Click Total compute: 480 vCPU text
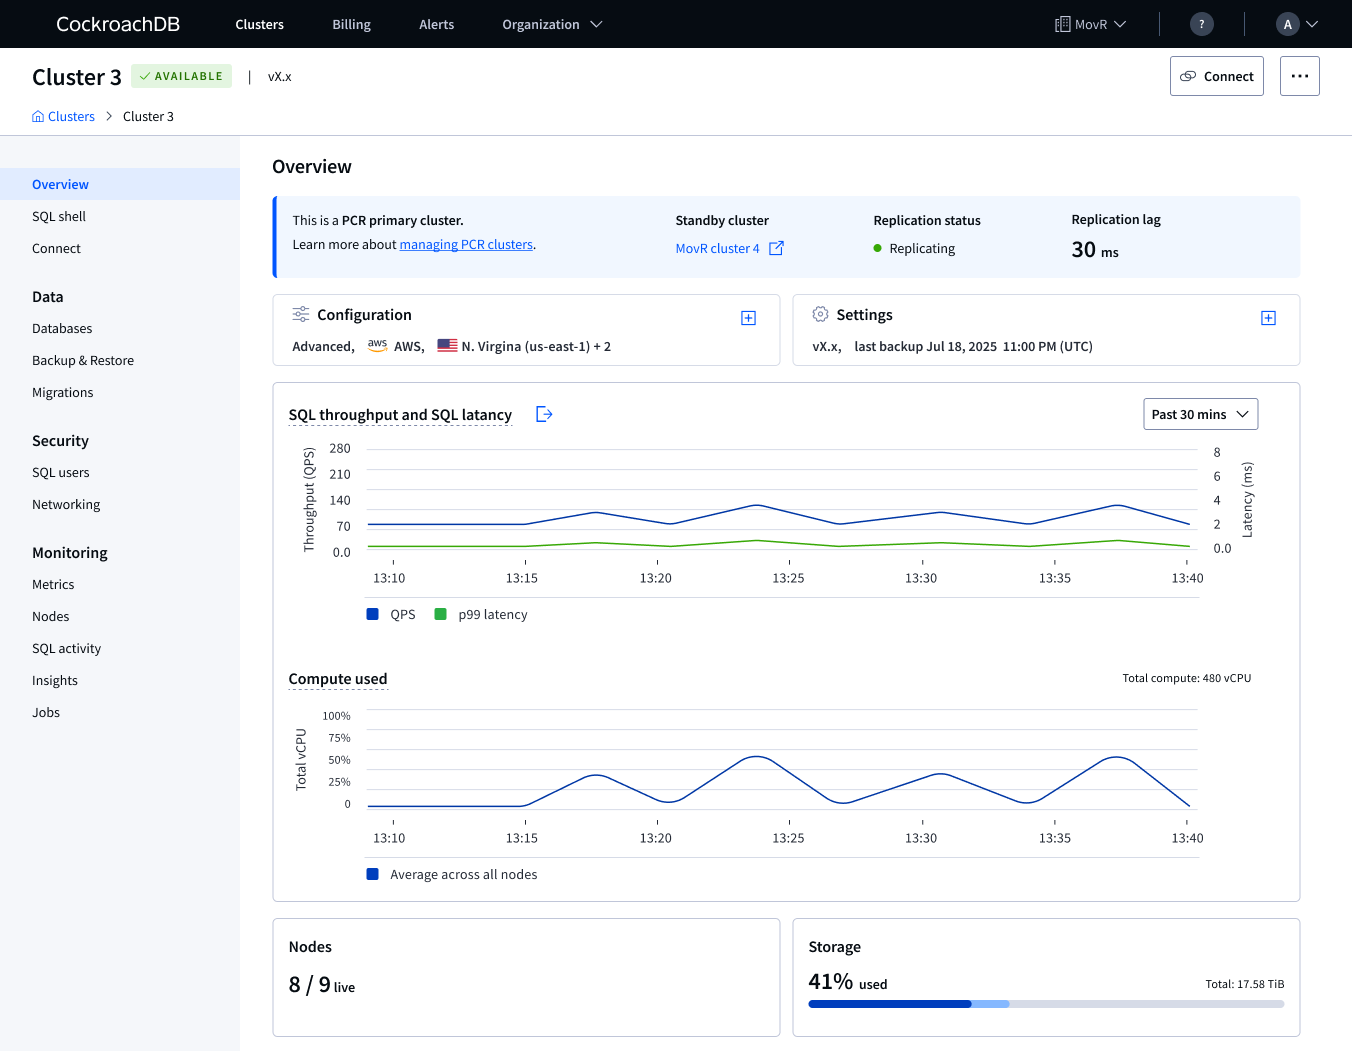1352x1051 pixels. point(1187,678)
